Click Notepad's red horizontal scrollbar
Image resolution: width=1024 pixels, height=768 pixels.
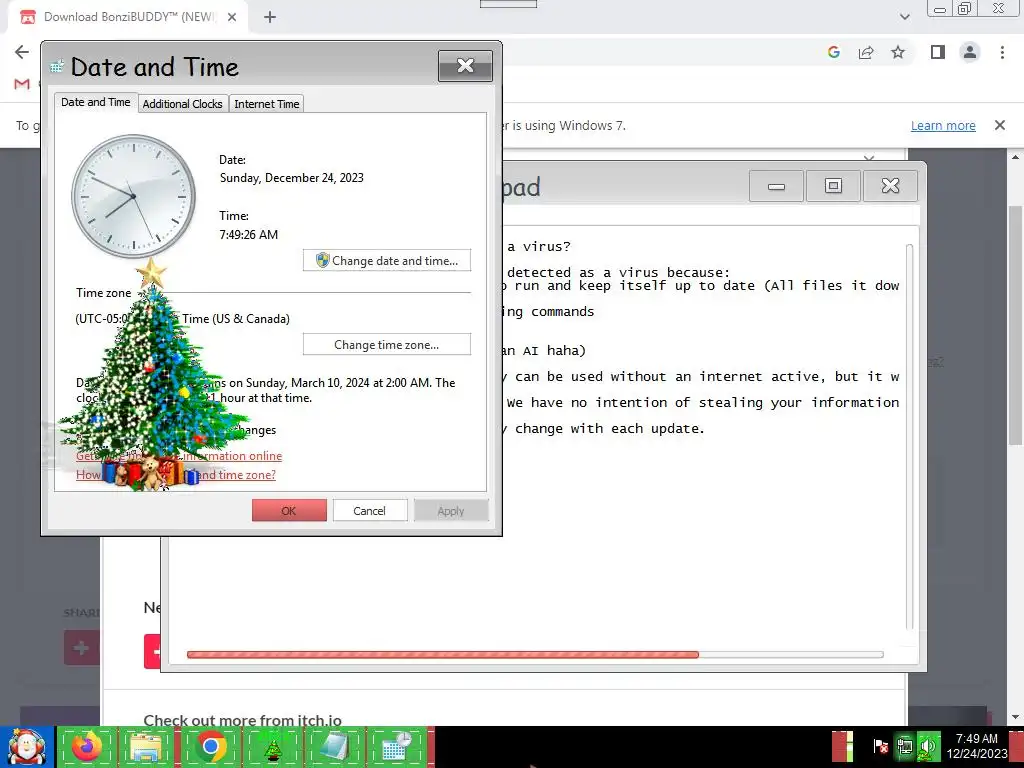coord(443,654)
